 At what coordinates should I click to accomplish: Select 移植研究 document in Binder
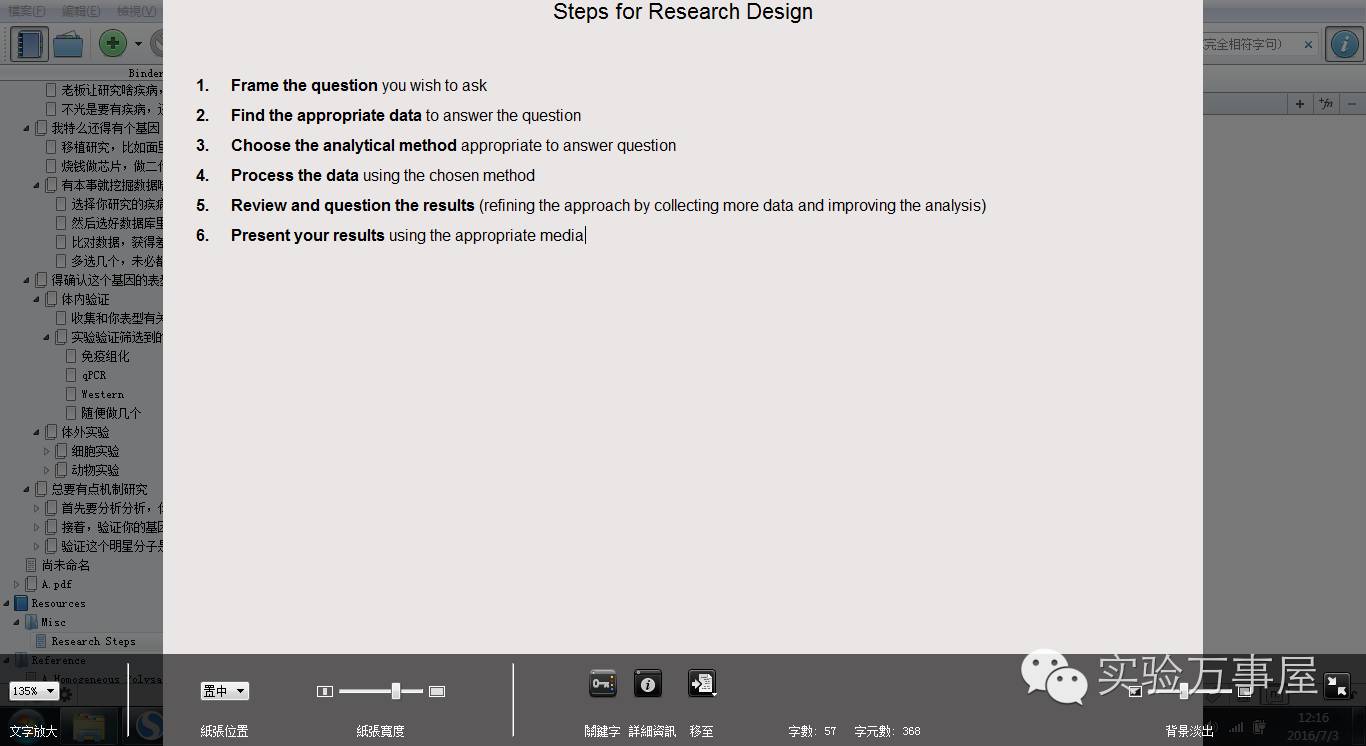112,147
